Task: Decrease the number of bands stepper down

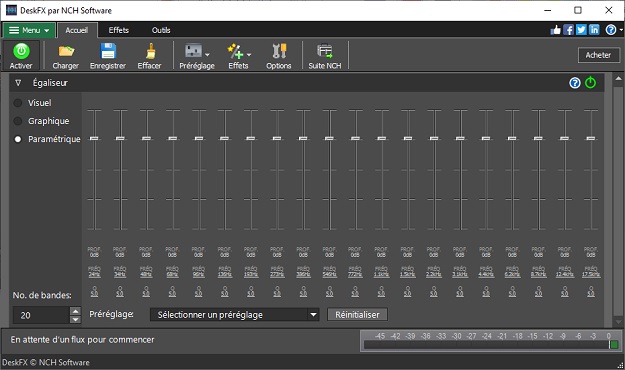Action: point(75,319)
